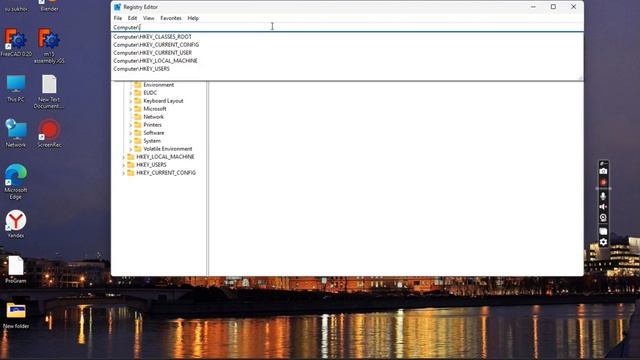Open the m15 assembly FreeCAD file icon
Image resolution: width=640 pixels, height=360 pixels.
49,46
